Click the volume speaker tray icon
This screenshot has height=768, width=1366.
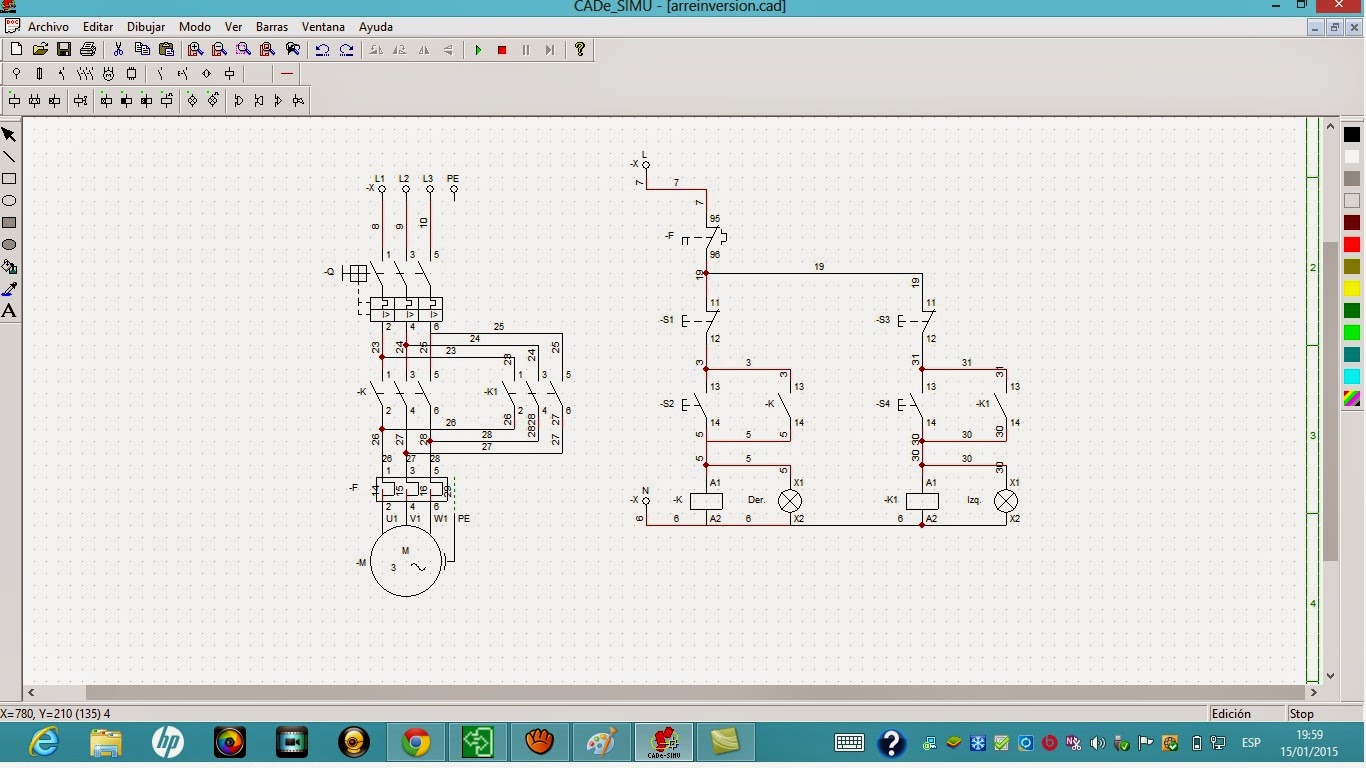click(x=1098, y=743)
